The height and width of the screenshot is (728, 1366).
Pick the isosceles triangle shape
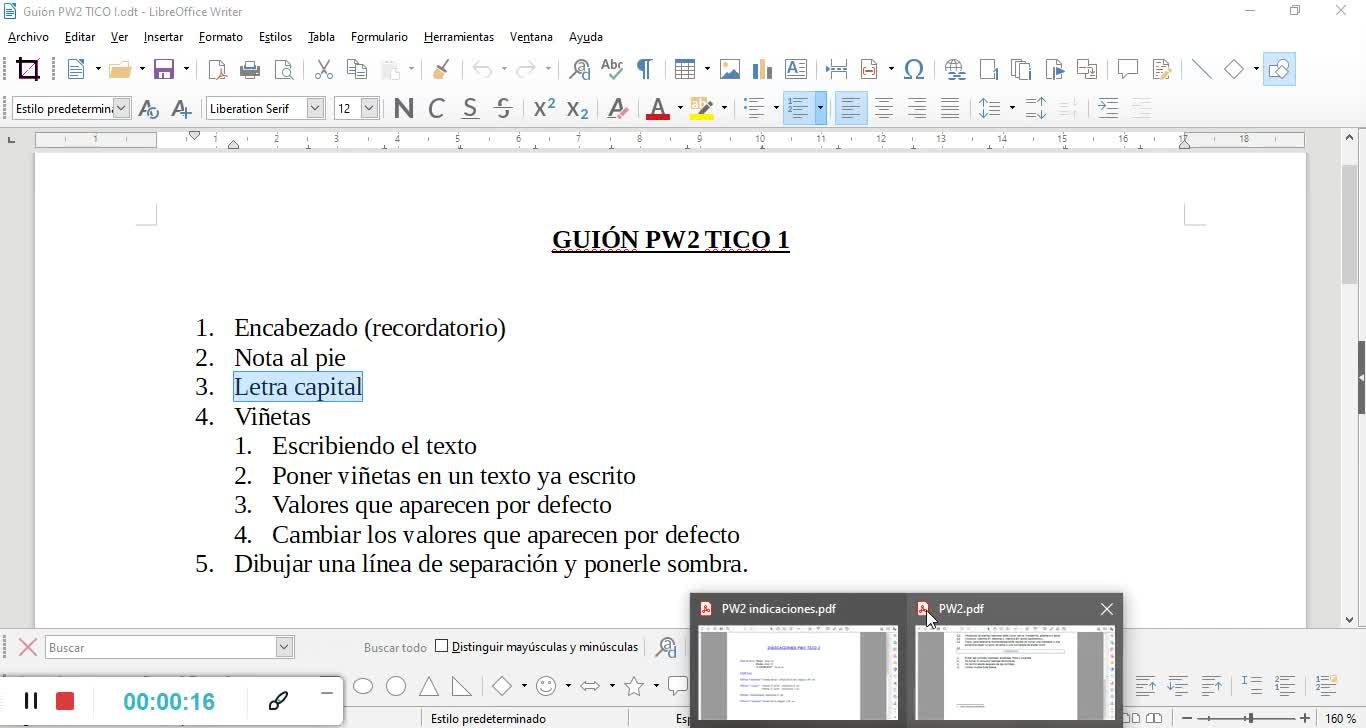pyautogui.click(x=429, y=686)
